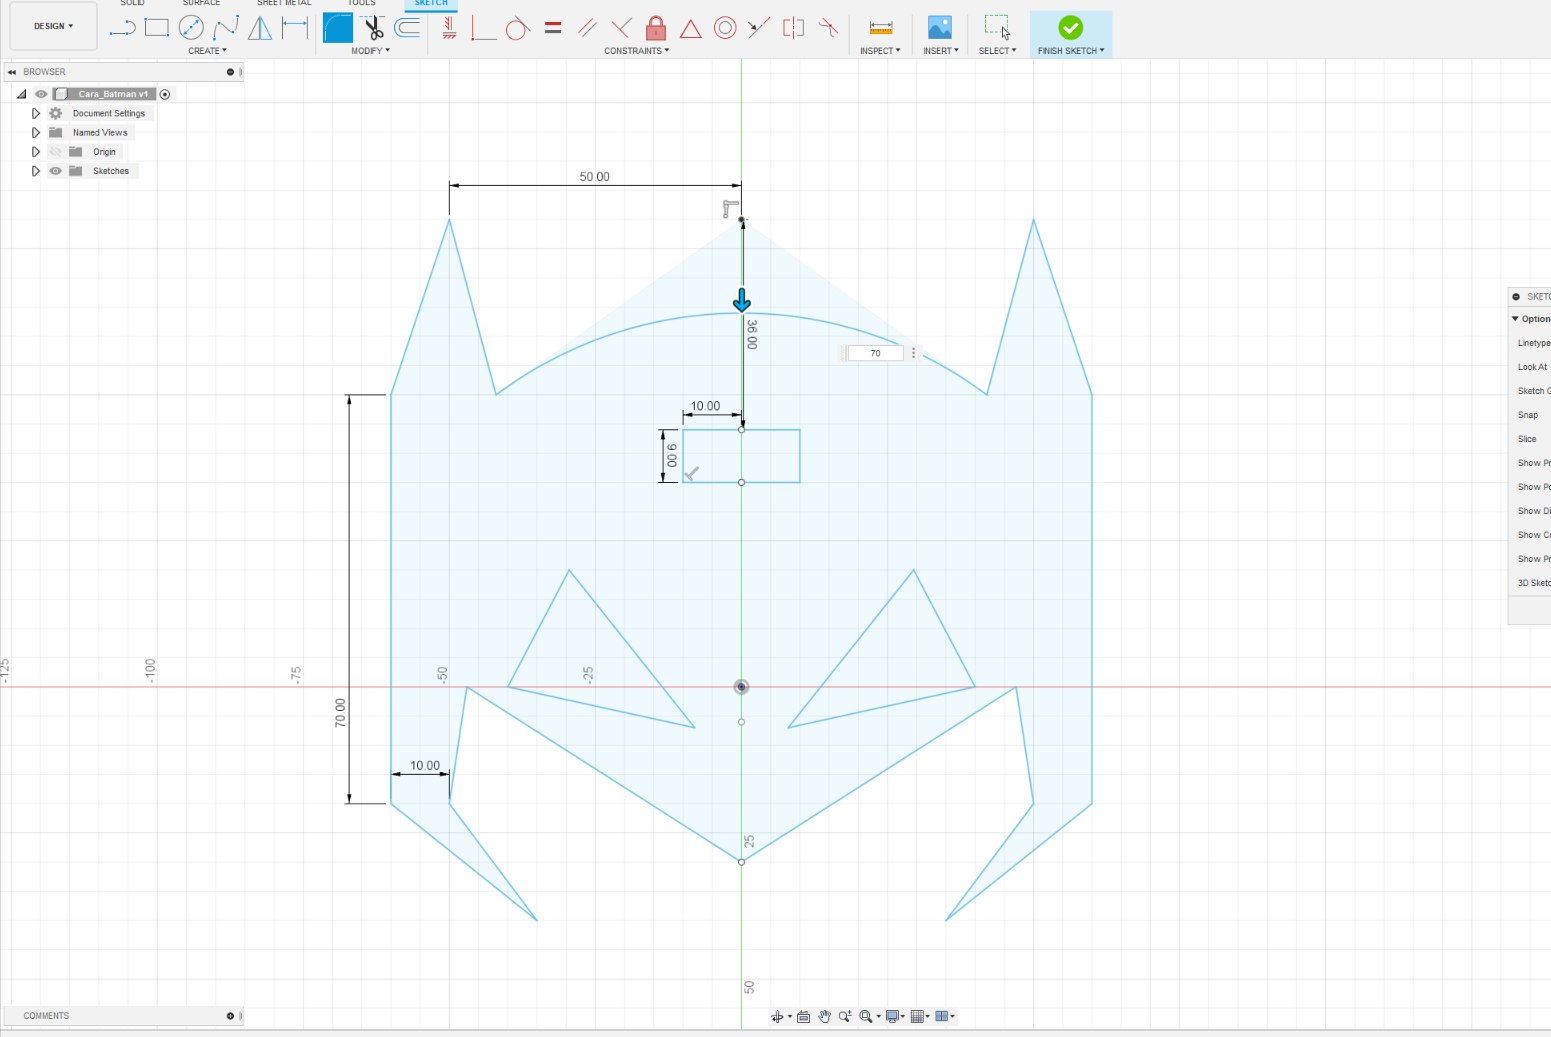This screenshot has width=1551, height=1037.
Task: Open the Design workspace dropdown
Action: pos(53,26)
